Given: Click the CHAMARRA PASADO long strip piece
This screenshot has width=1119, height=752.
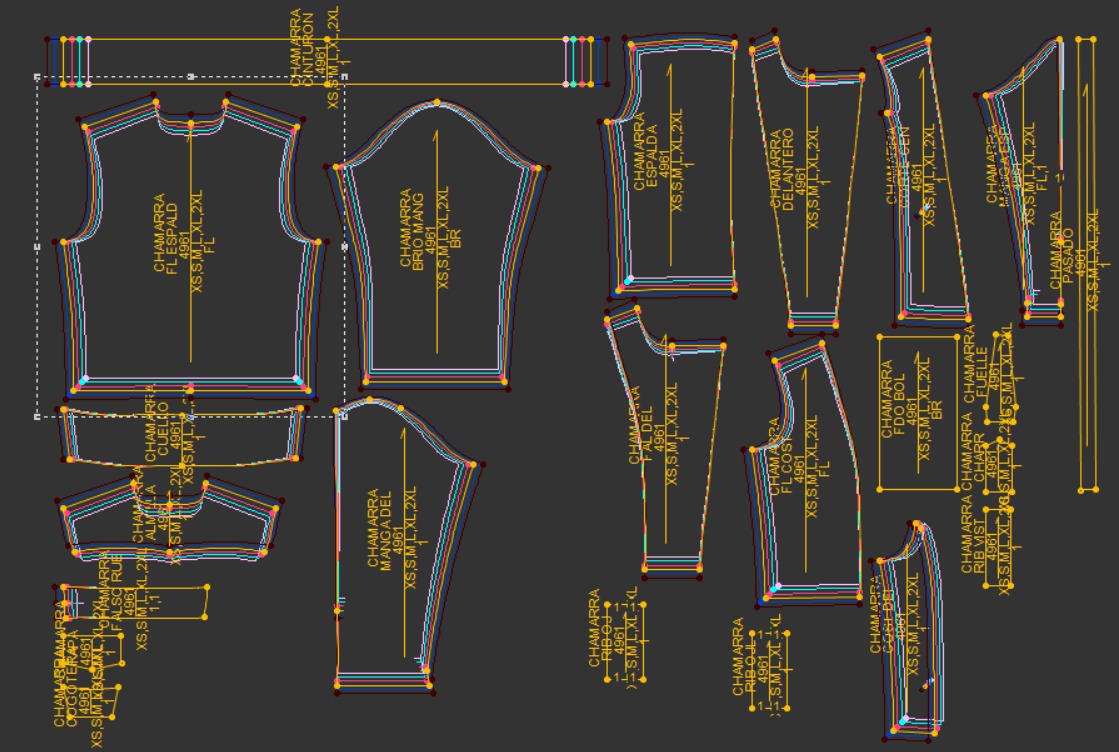Looking at the screenshot, I should tap(1087, 264).
